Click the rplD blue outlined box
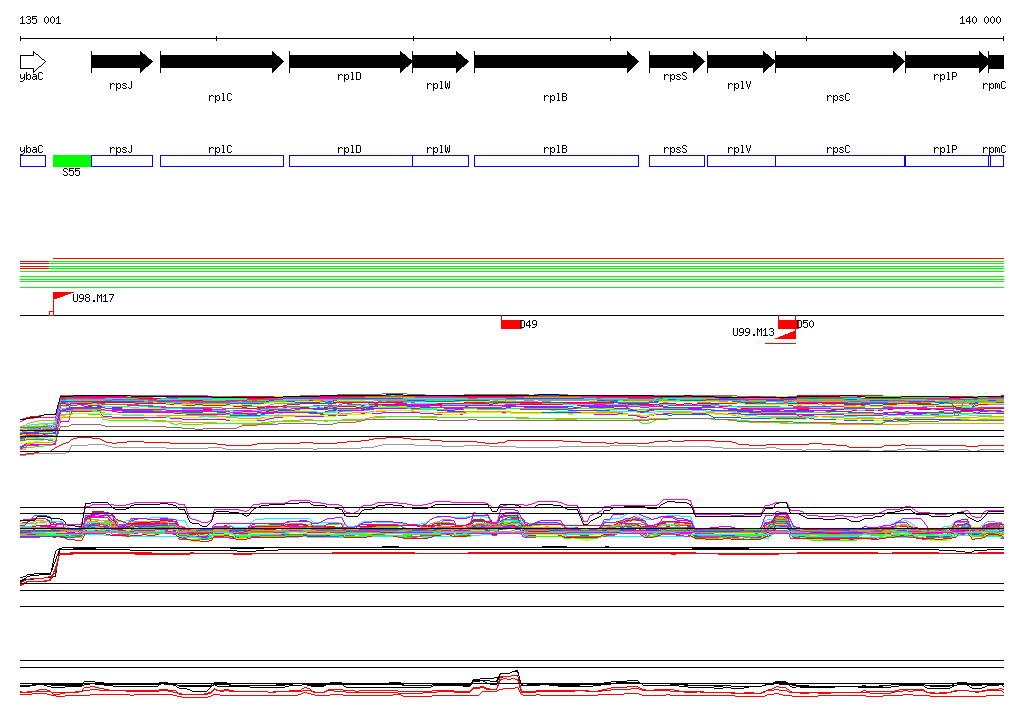This screenshot has width=1024, height=714. (351, 161)
